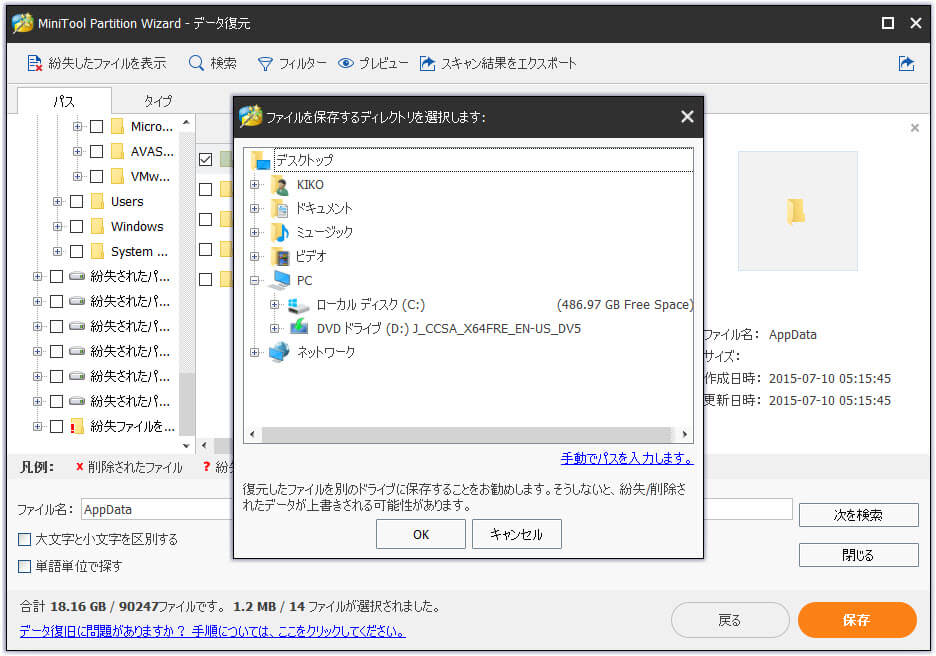The width and height of the screenshot is (936, 656).
Task: Export scan results via toolbar icon
Action: pos(427,63)
